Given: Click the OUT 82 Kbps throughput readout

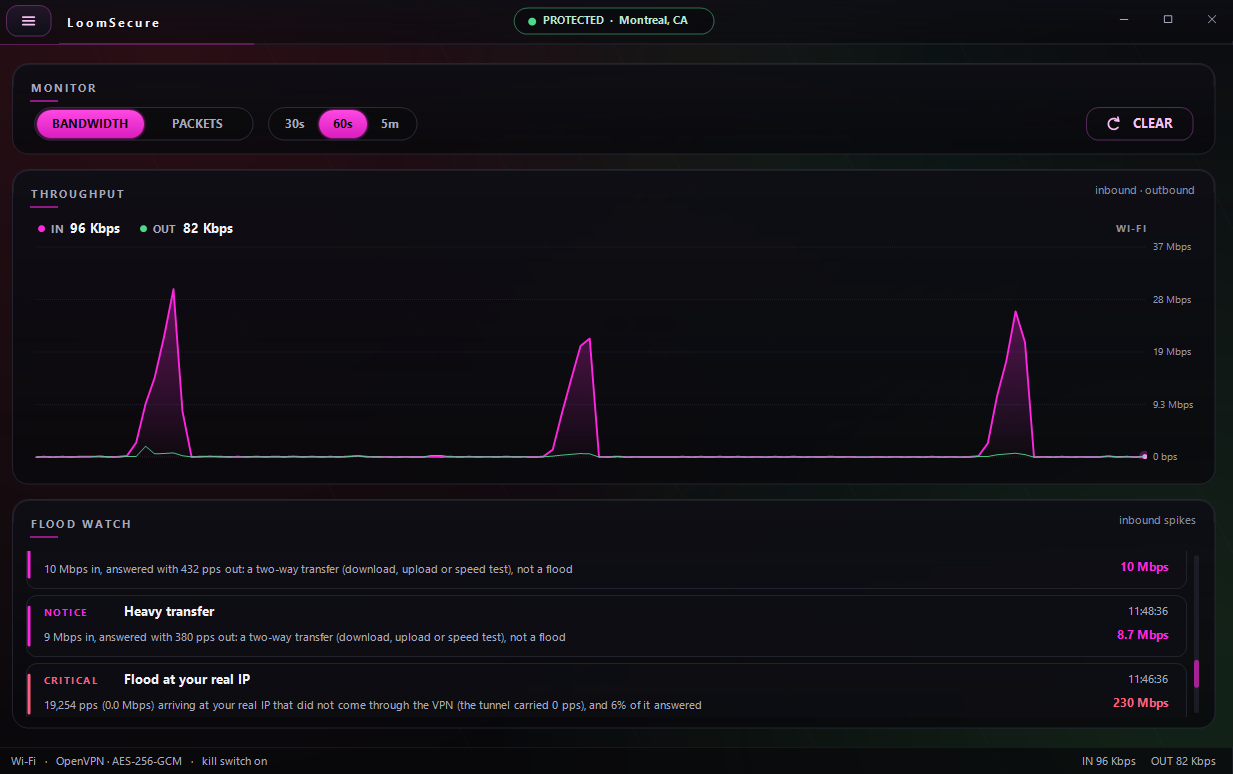Looking at the screenshot, I should [x=187, y=229].
